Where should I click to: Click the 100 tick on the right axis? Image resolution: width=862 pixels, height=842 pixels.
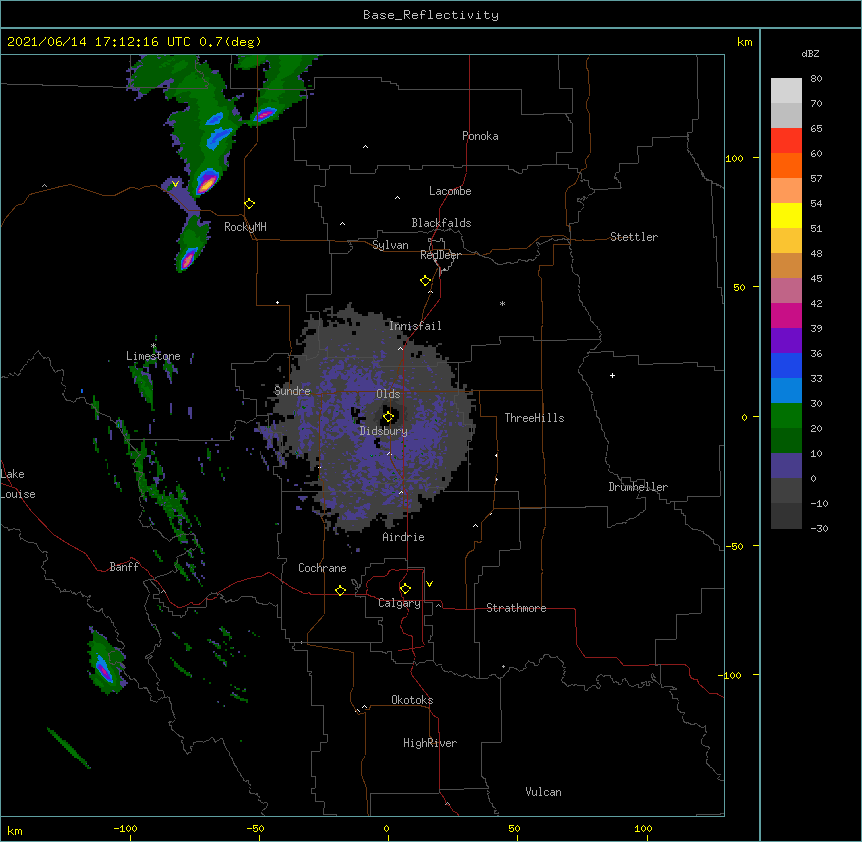[x=734, y=158]
